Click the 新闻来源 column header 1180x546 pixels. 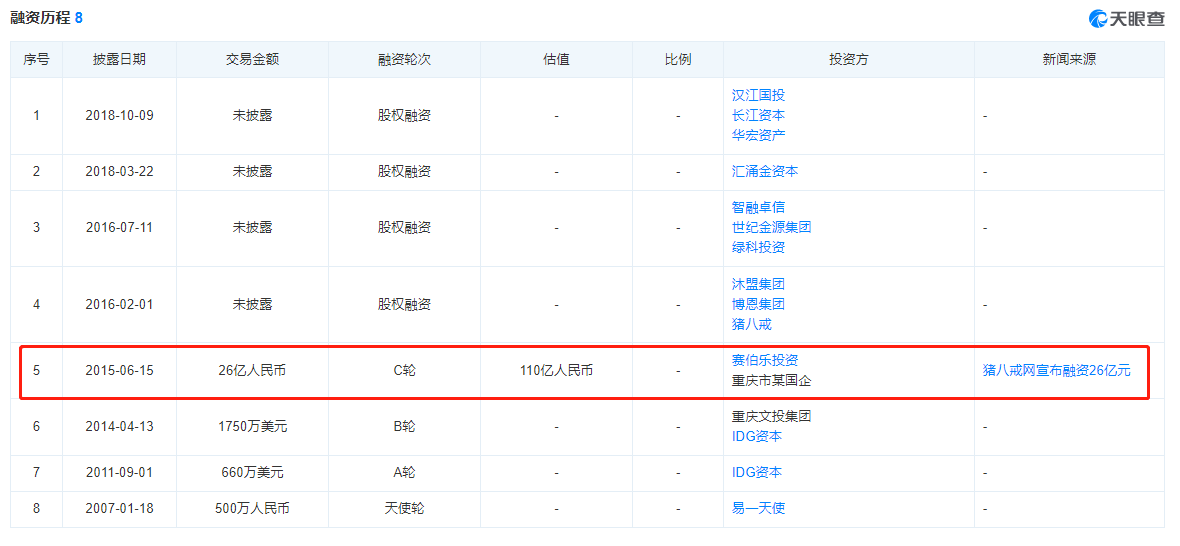(x=1069, y=60)
